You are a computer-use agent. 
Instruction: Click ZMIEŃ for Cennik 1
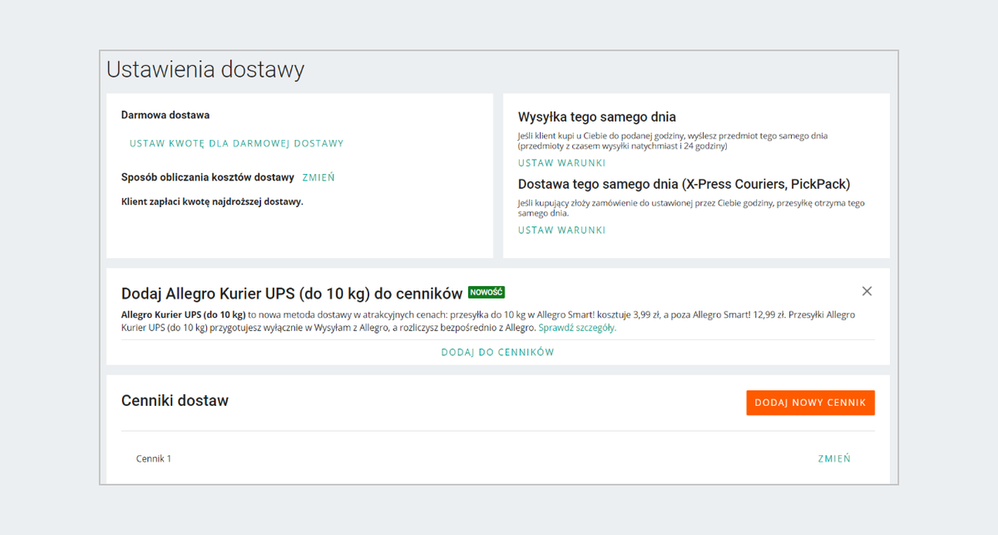coord(833,459)
